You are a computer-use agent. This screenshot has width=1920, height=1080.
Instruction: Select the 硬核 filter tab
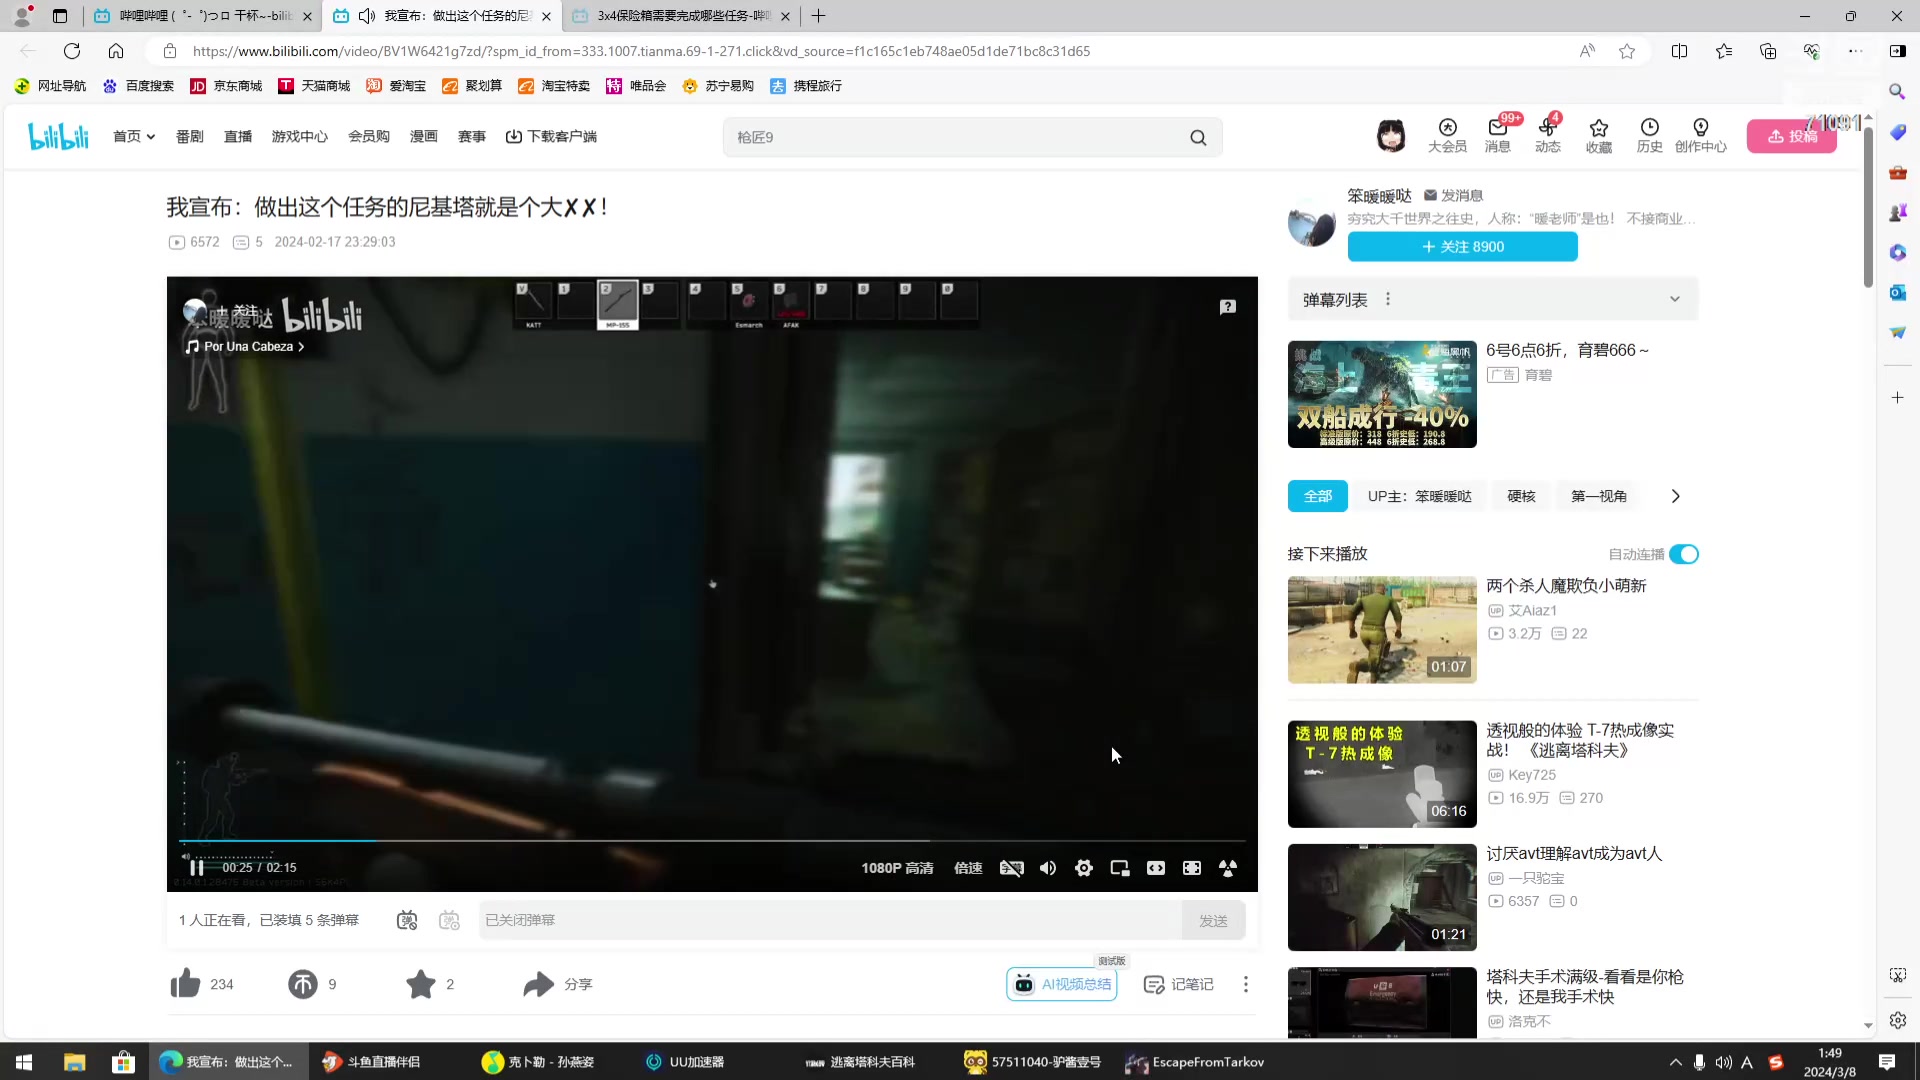(1521, 496)
